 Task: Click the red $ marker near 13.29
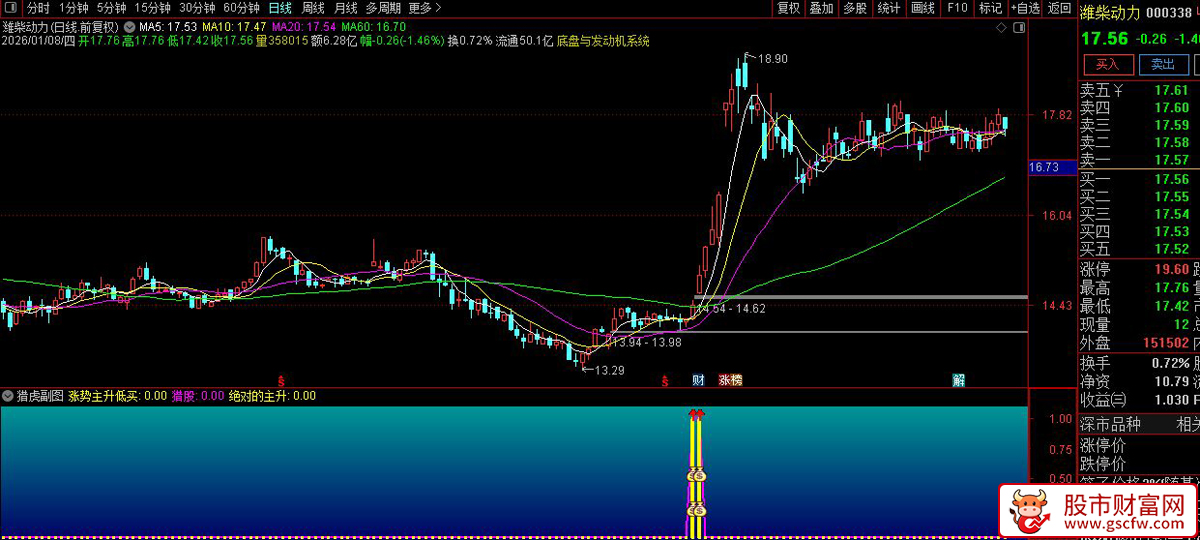click(x=664, y=381)
